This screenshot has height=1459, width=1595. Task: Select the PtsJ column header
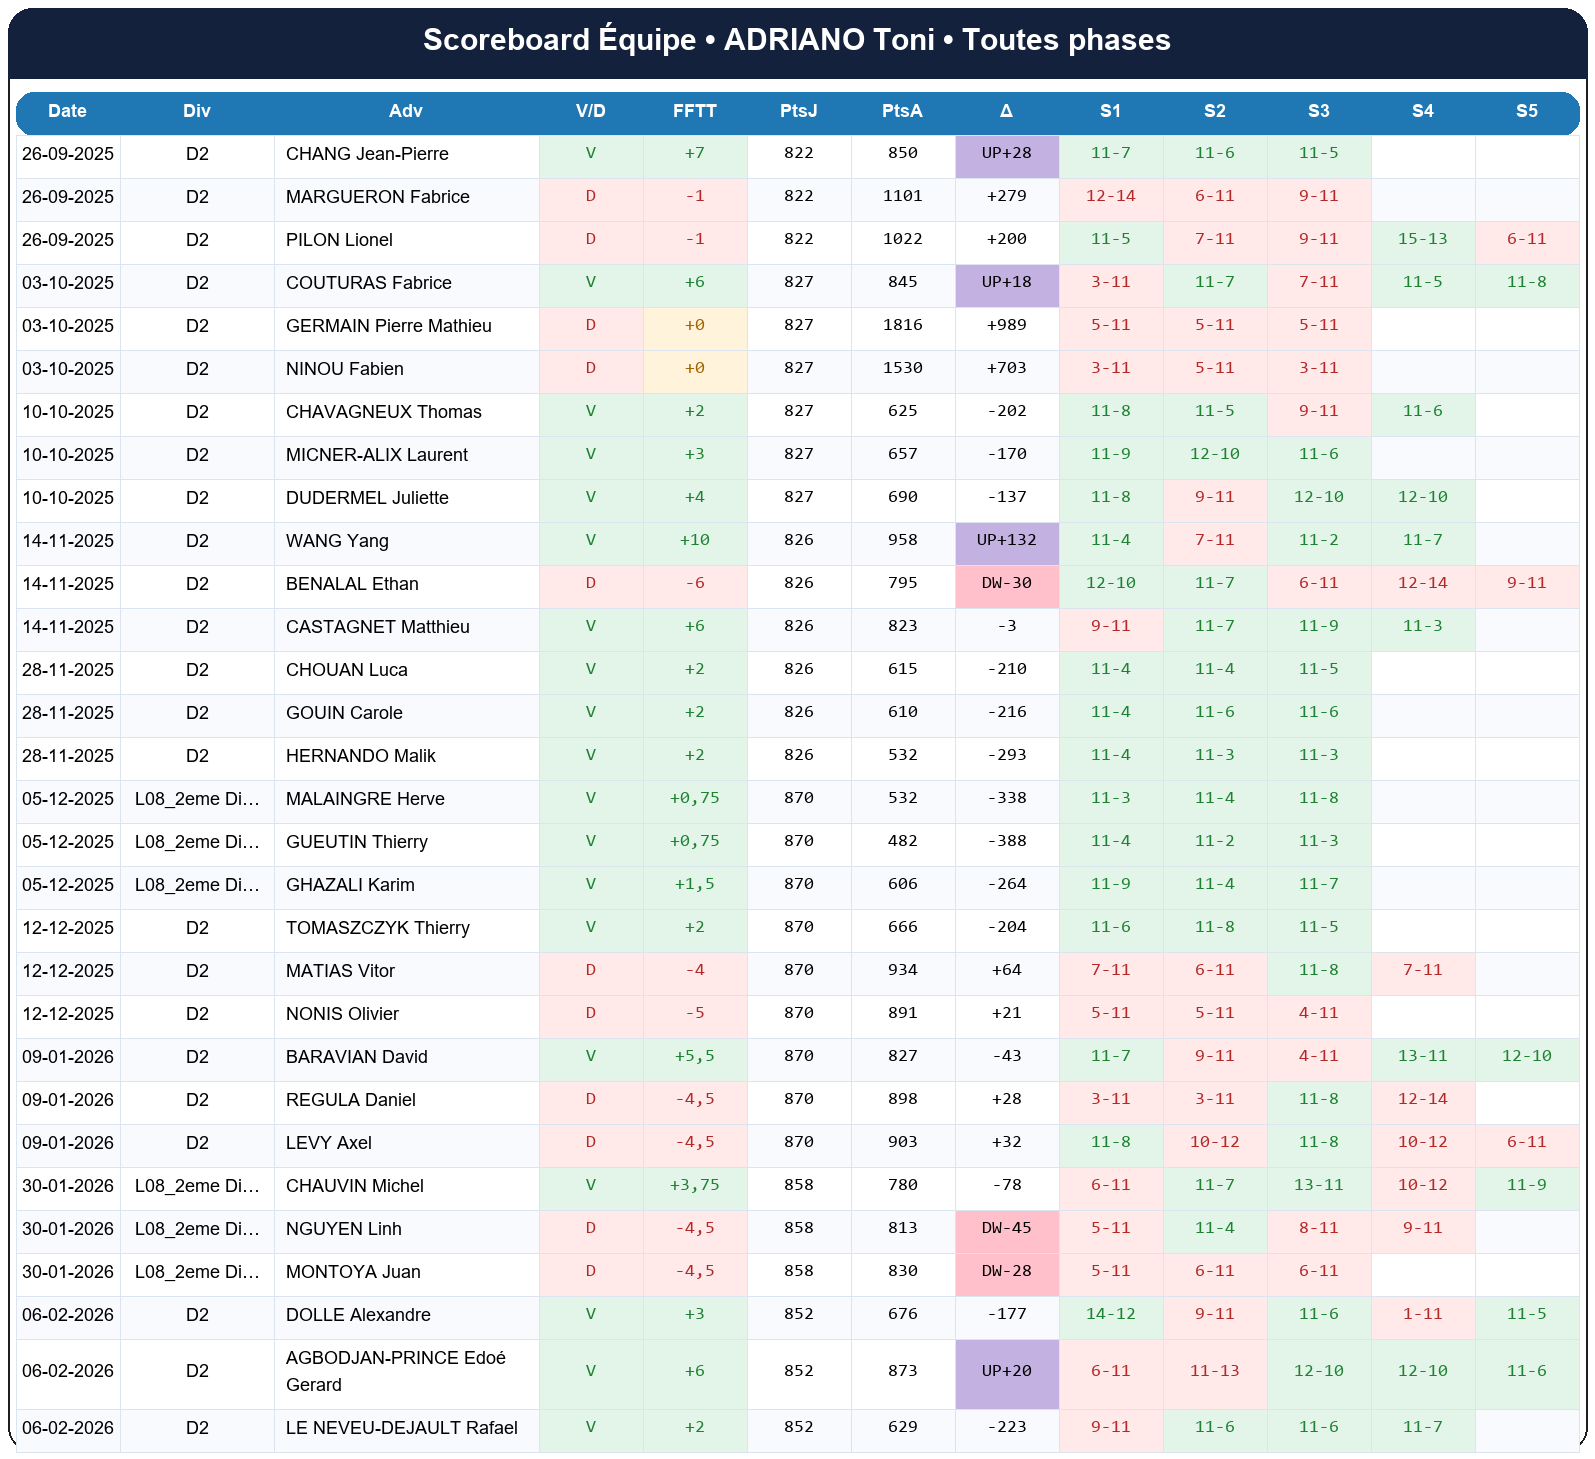pos(799,111)
